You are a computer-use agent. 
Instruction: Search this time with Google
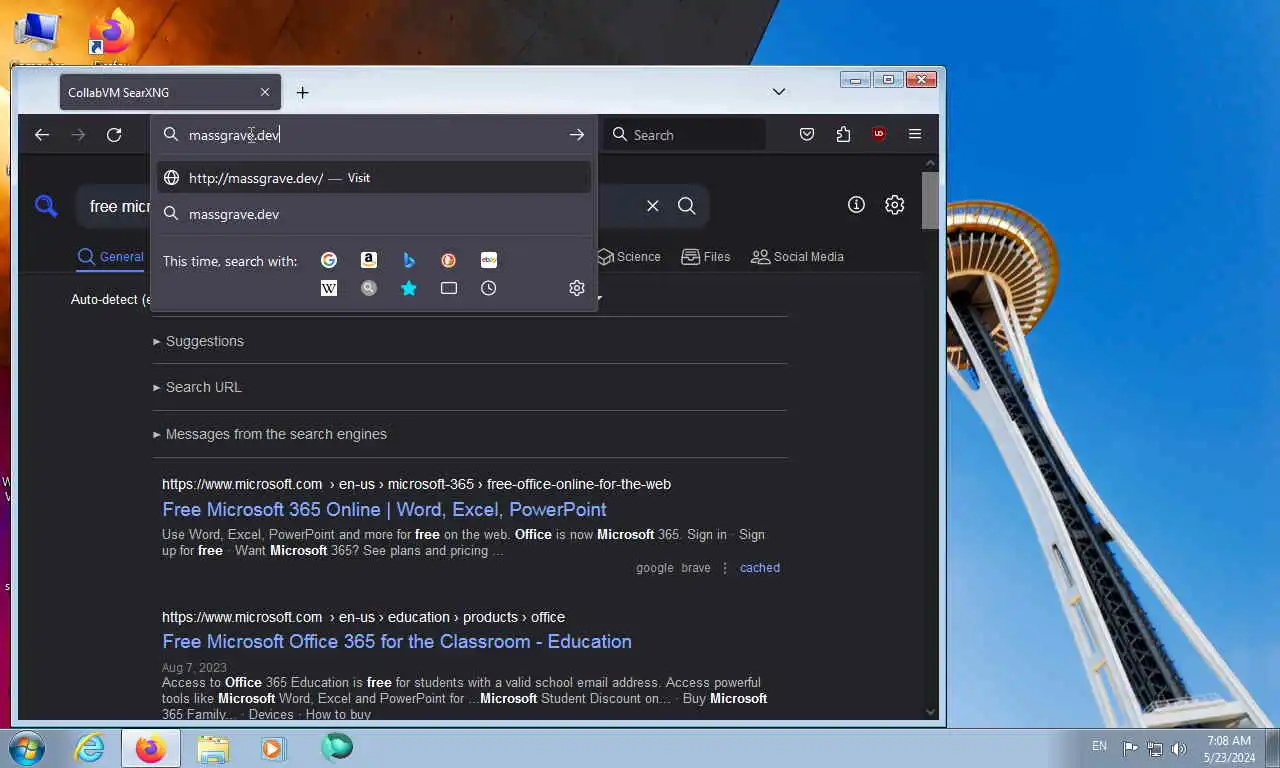(x=329, y=260)
